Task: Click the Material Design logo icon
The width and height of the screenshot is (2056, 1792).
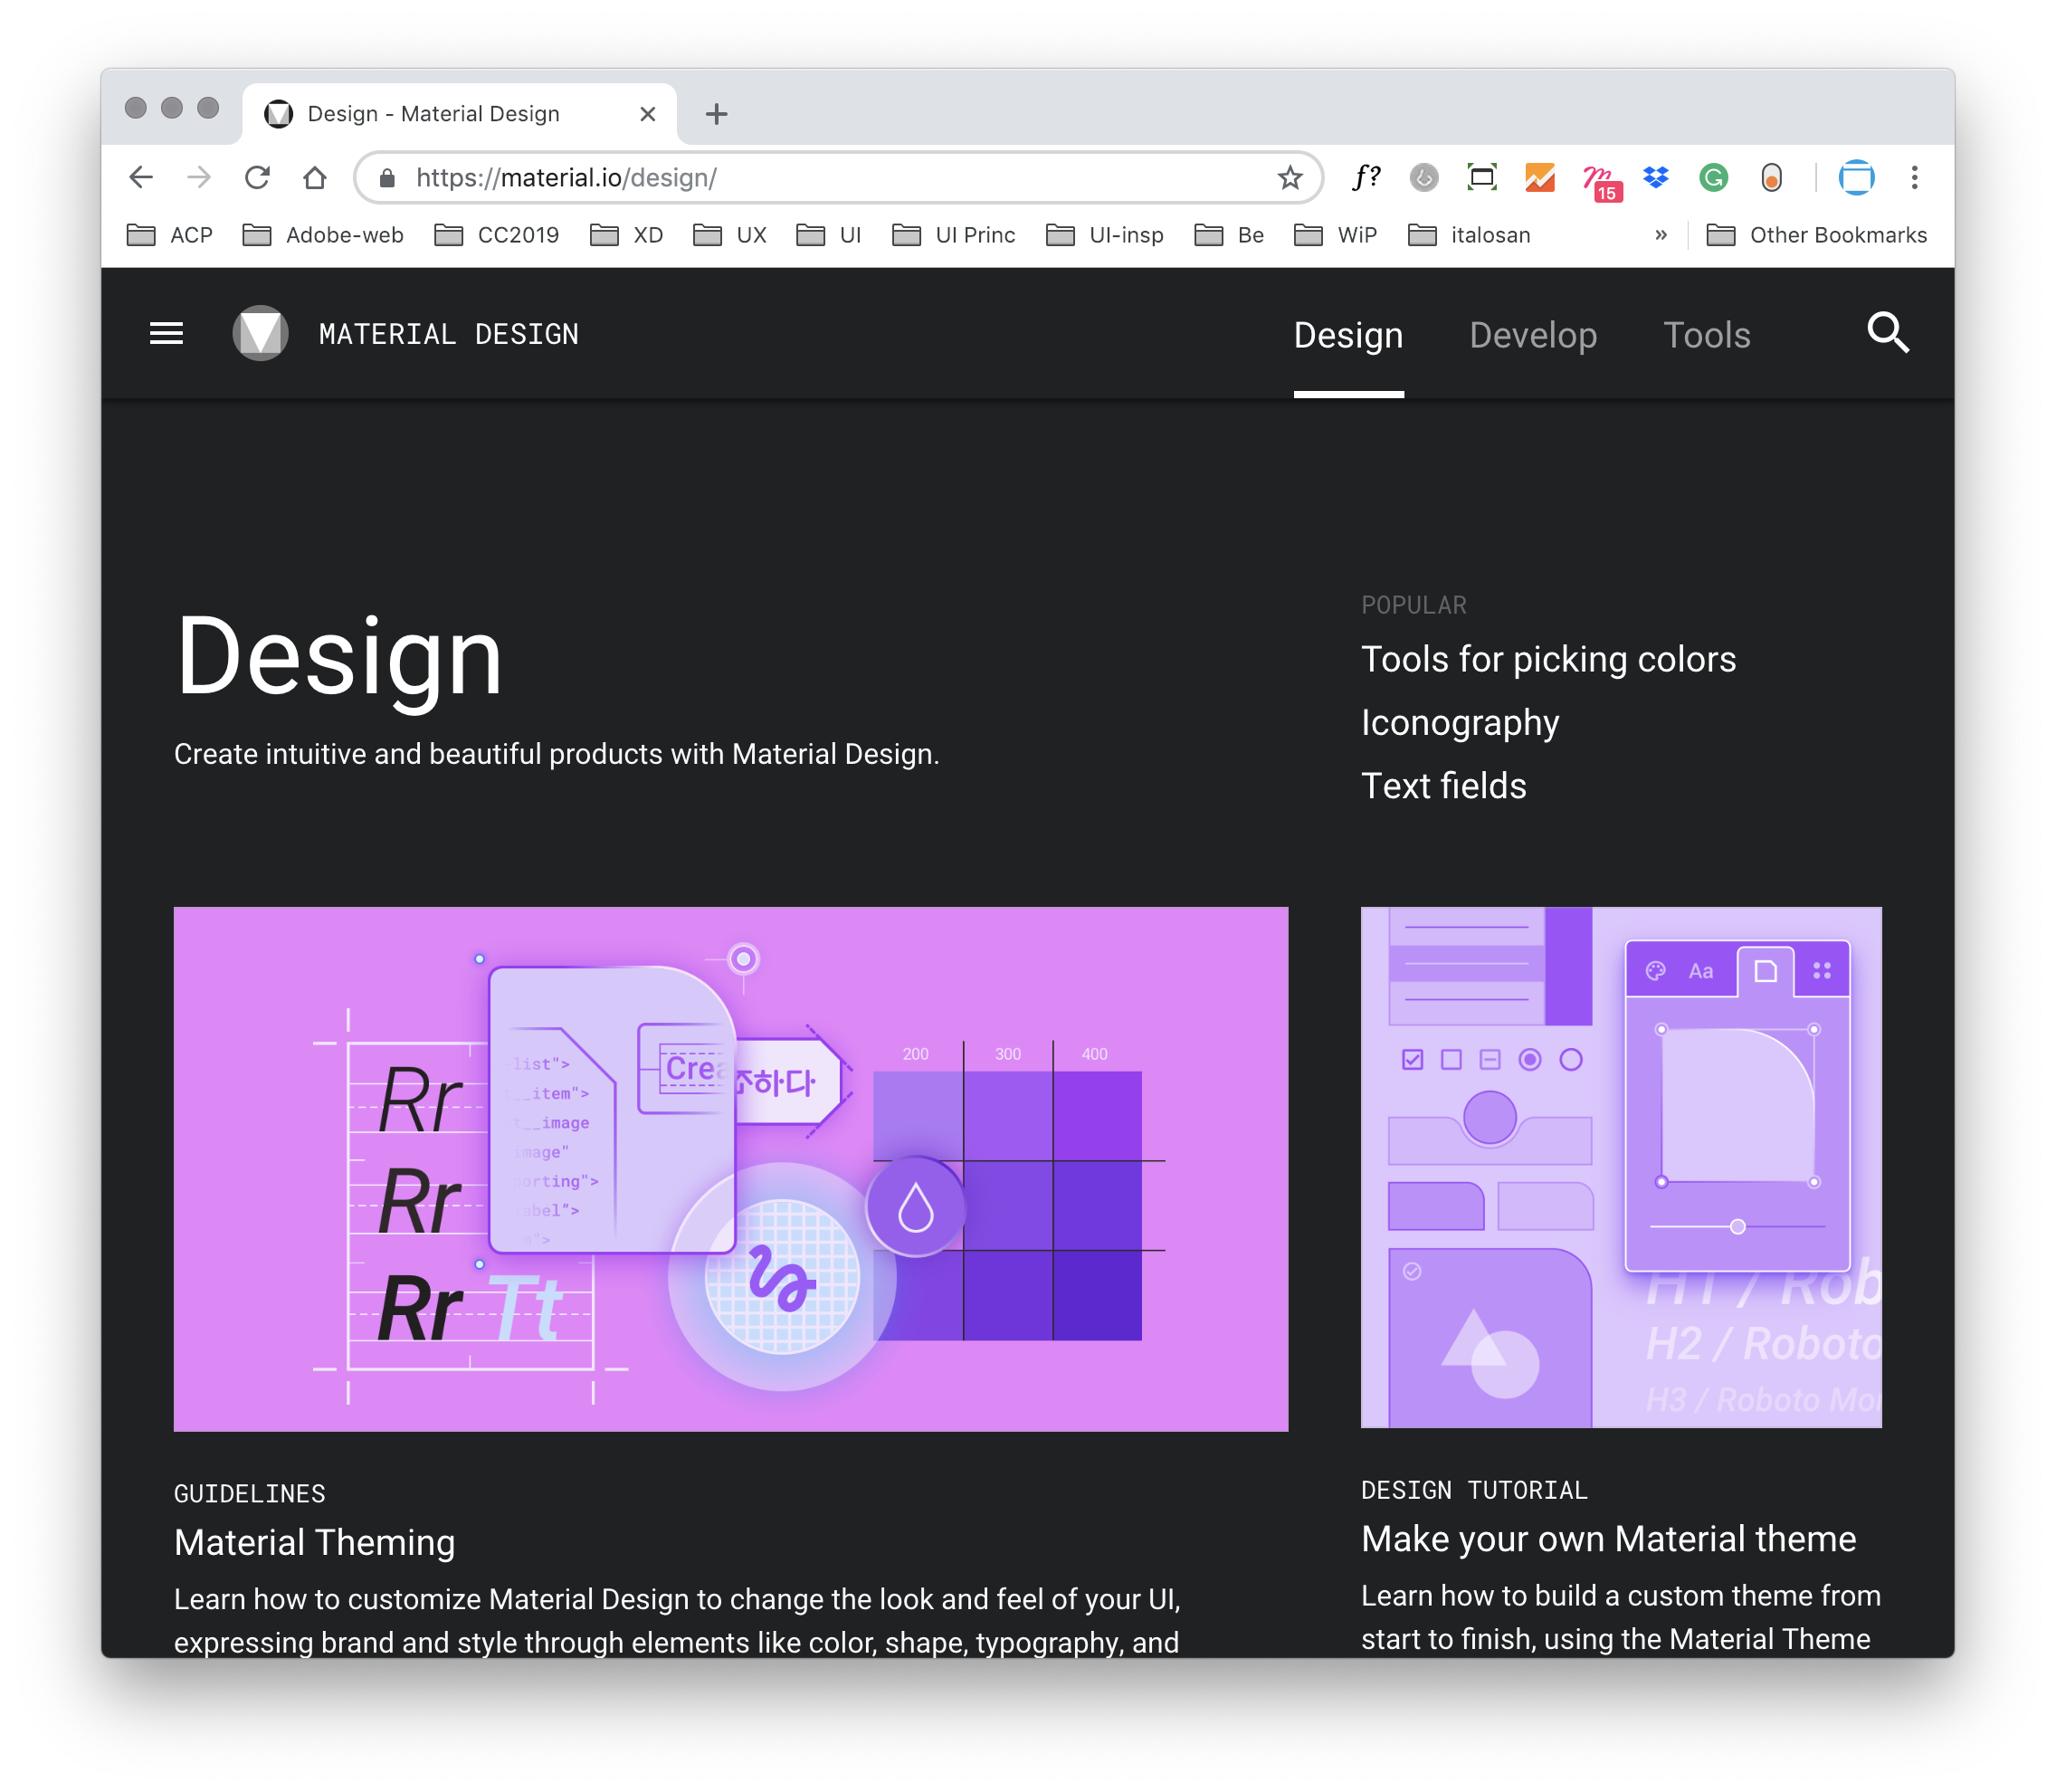Action: coord(260,334)
